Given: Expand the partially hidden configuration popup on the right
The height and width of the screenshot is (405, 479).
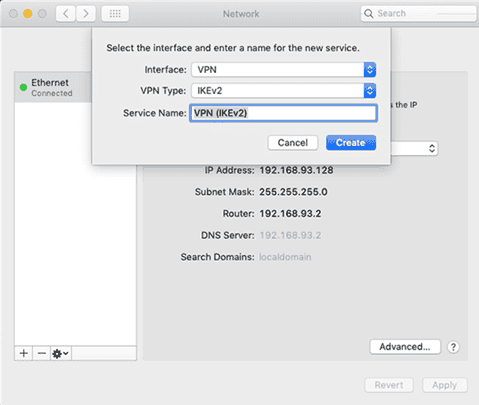Looking at the screenshot, I should [414, 149].
